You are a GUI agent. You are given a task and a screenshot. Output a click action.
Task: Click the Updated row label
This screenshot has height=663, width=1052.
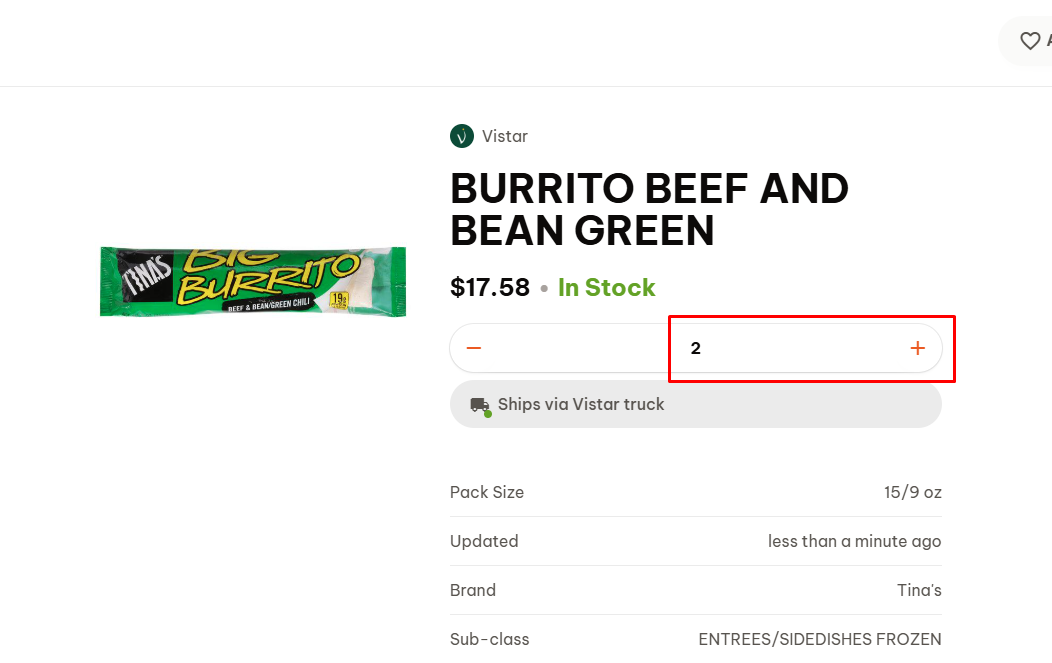point(484,541)
